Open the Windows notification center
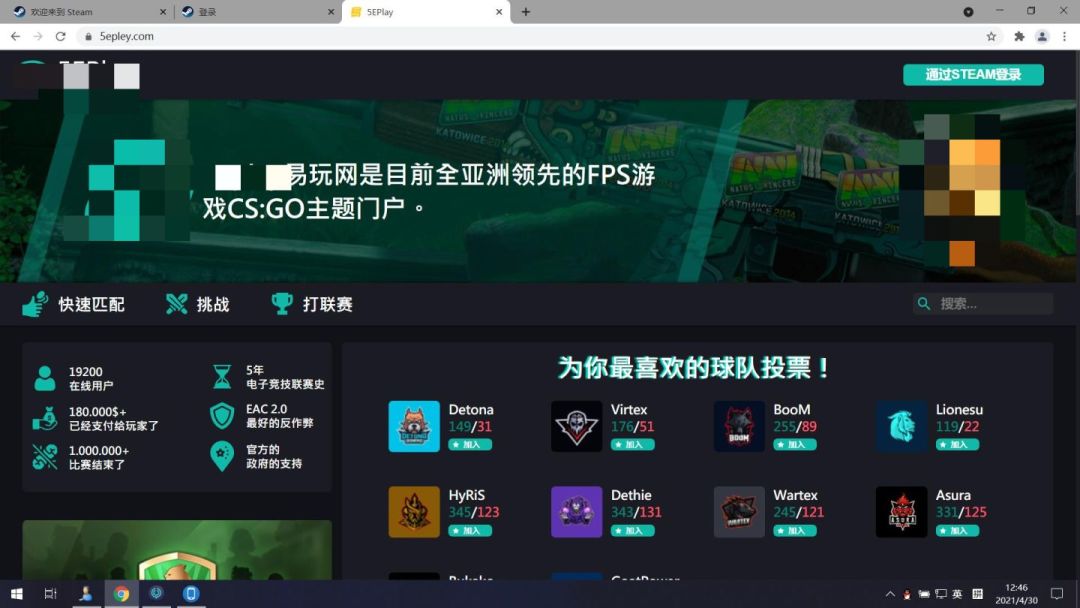This screenshot has width=1080, height=608. 1057,594
